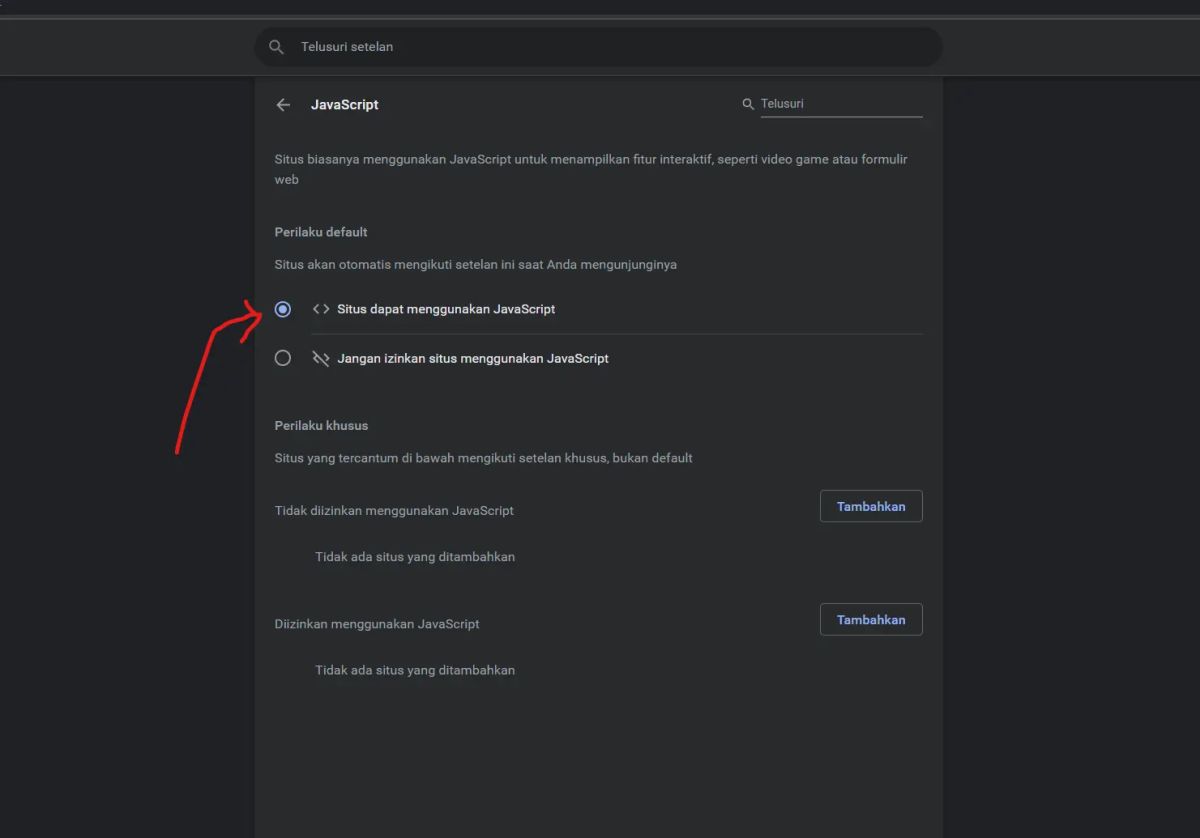The height and width of the screenshot is (838, 1200).
Task: Click the magnifier icon in the top search bar
Action: click(x=276, y=46)
